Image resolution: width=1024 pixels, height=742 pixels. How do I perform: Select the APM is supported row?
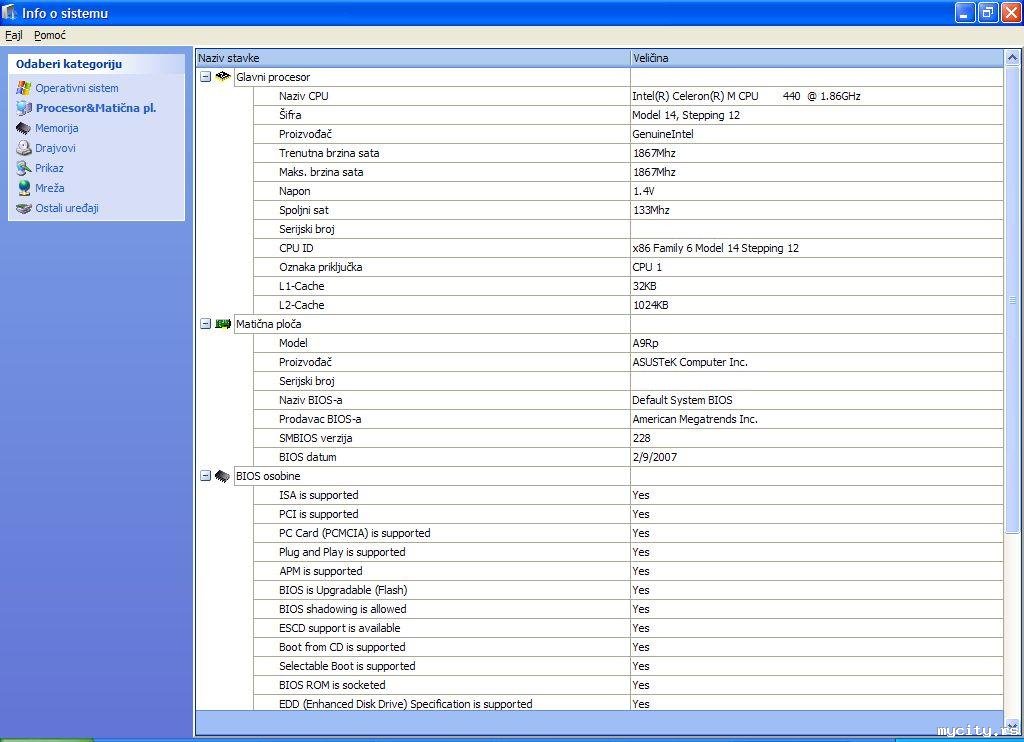tap(628, 571)
